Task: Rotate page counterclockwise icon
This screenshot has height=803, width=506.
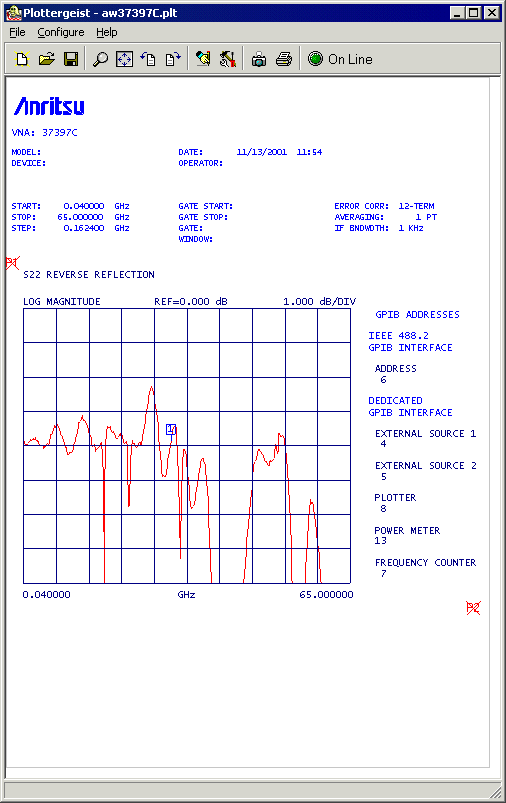Action: 149,59
